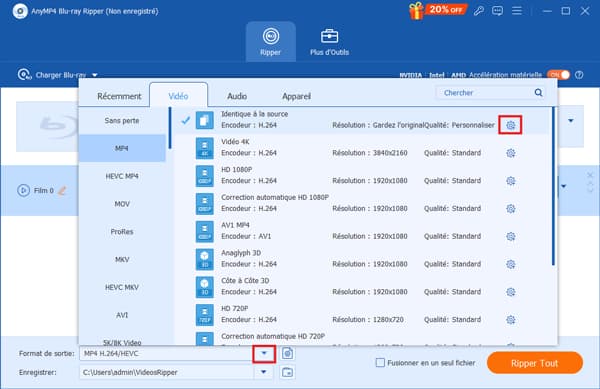Select AVI format category
The width and height of the screenshot is (600, 389).
click(122, 315)
